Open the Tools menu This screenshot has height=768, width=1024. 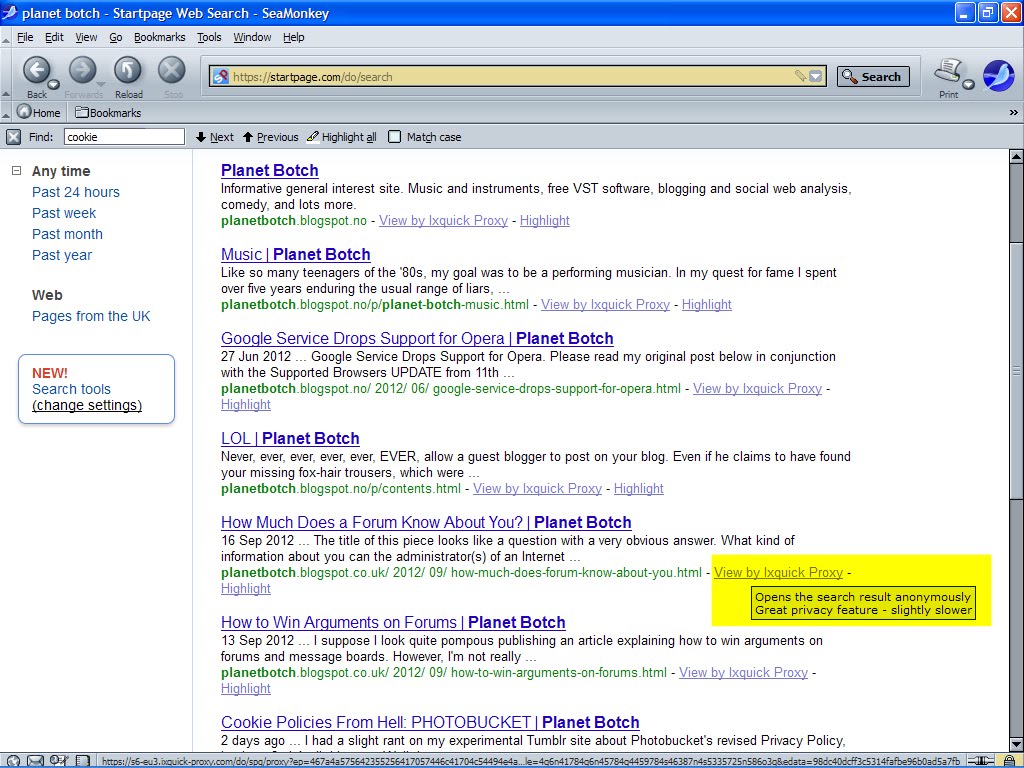tap(210, 37)
